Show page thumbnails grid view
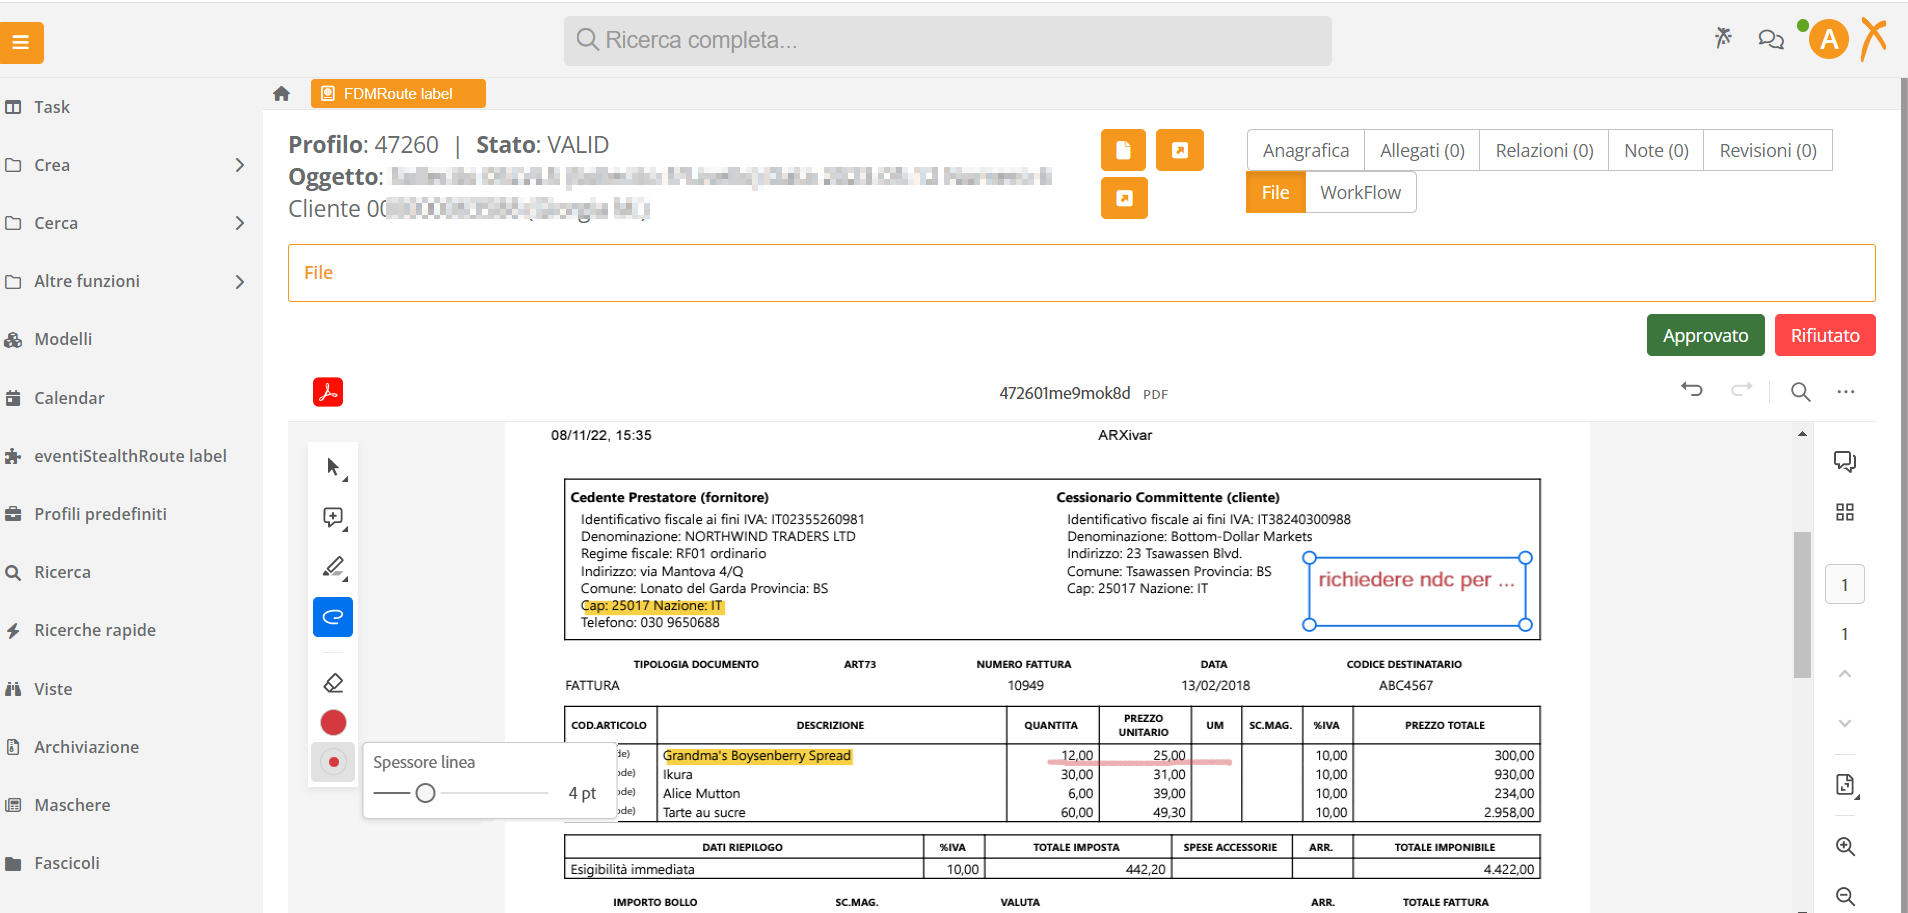The height and width of the screenshot is (913, 1908). pyautogui.click(x=1845, y=512)
